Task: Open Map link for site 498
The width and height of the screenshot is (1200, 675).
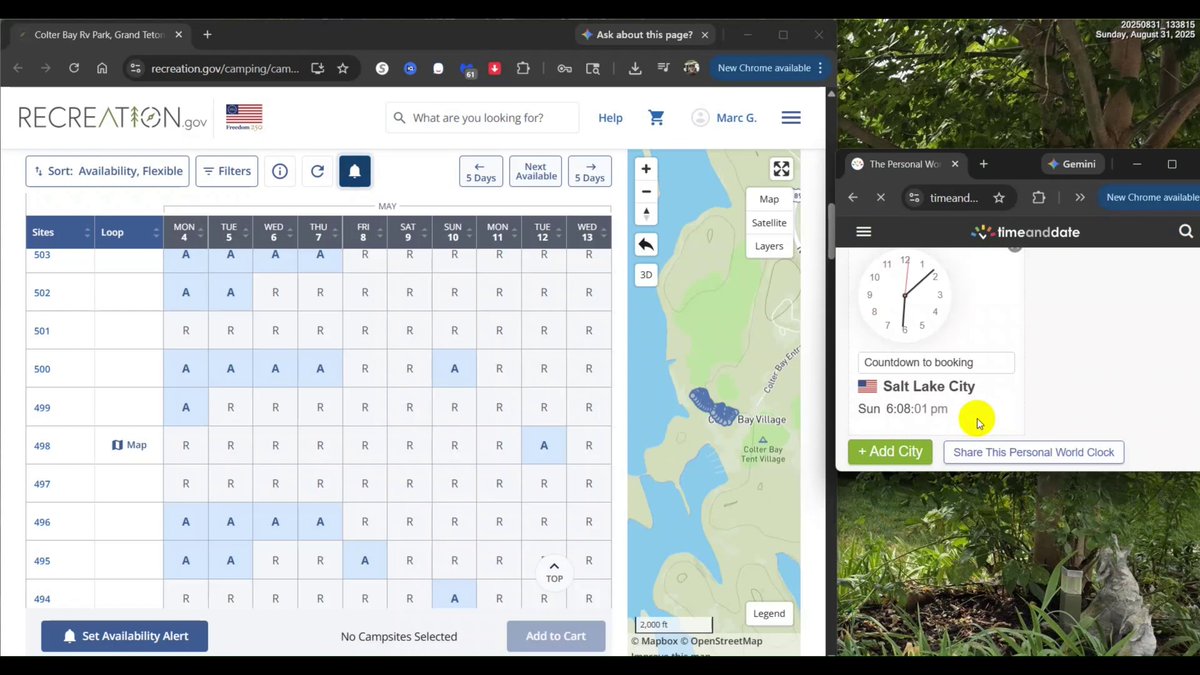Action: pos(129,445)
